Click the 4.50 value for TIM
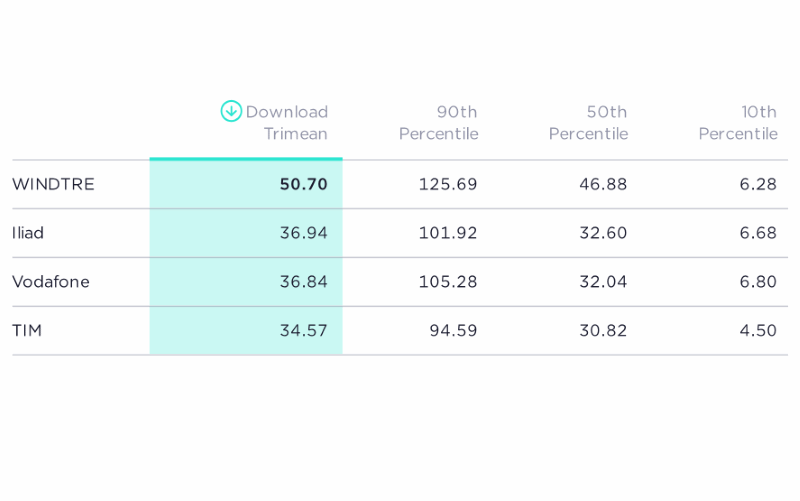800x501 pixels. tap(758, 331)
